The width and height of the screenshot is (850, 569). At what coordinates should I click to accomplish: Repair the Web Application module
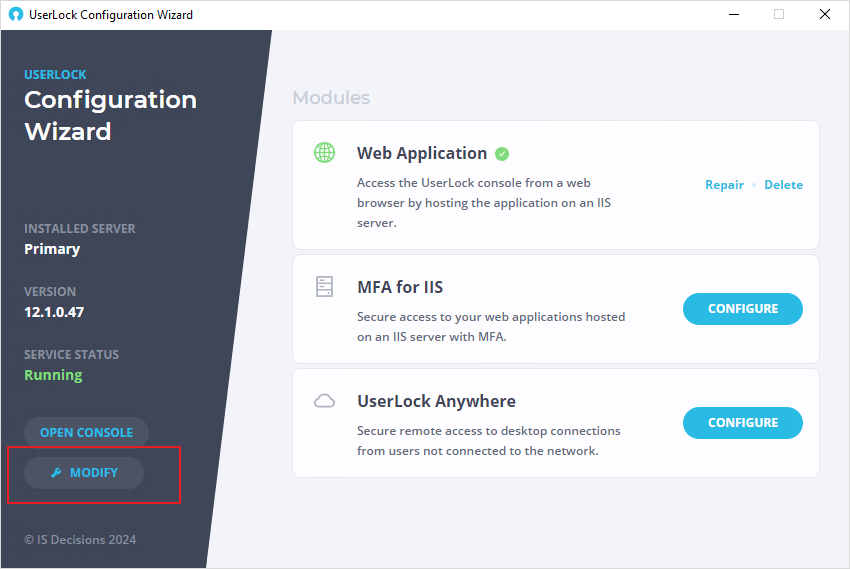pyautogui.click(x=724, y=185)
